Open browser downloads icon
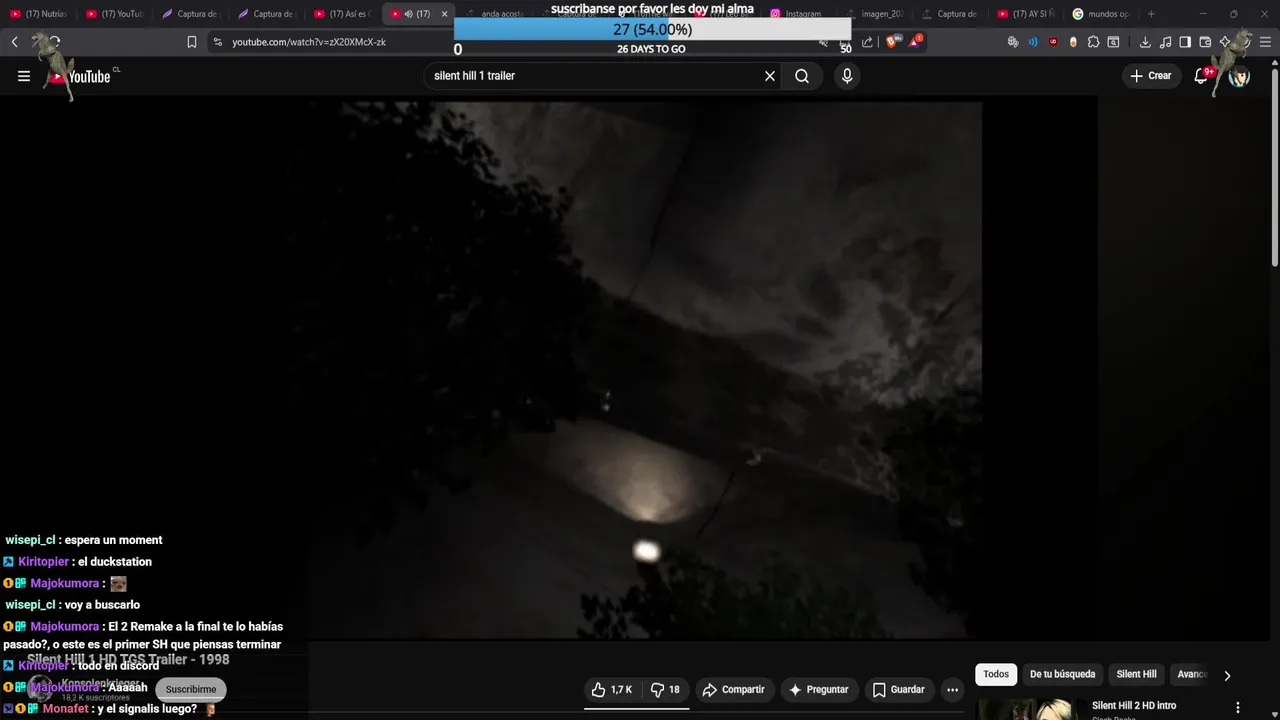Image resolution: width=1280 pixels, height=720 pixels. pos(1145,42)
